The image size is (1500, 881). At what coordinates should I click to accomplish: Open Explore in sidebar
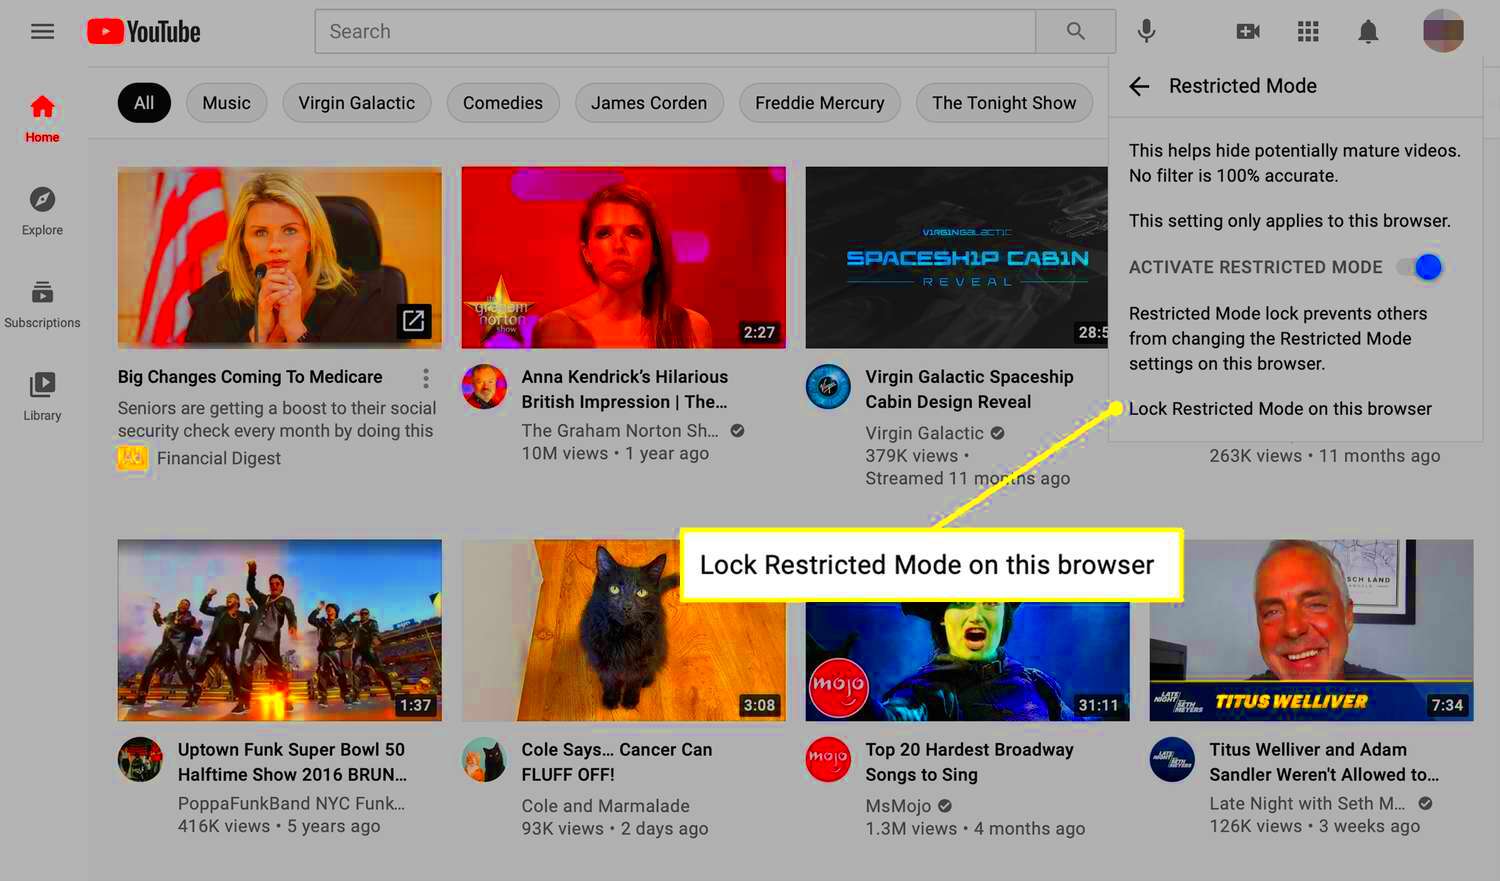[42, 212]
